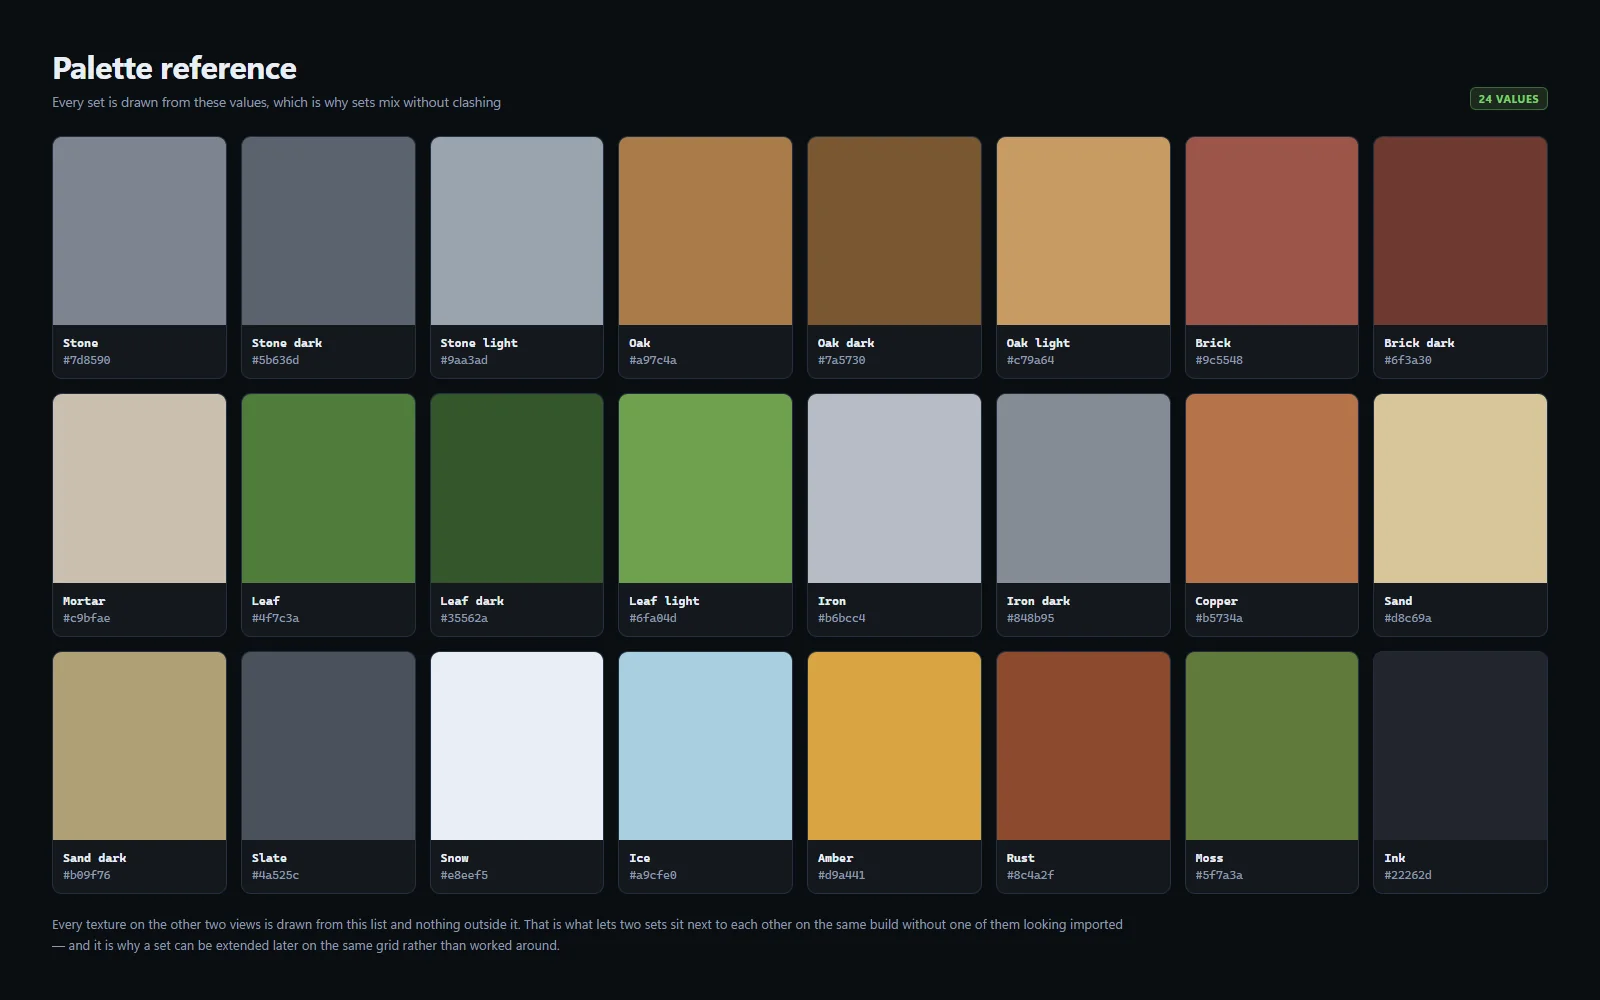The width and height of the screenshot is (1600, 1000).
Task: Click the Stone color swatch
Action: 139,231
